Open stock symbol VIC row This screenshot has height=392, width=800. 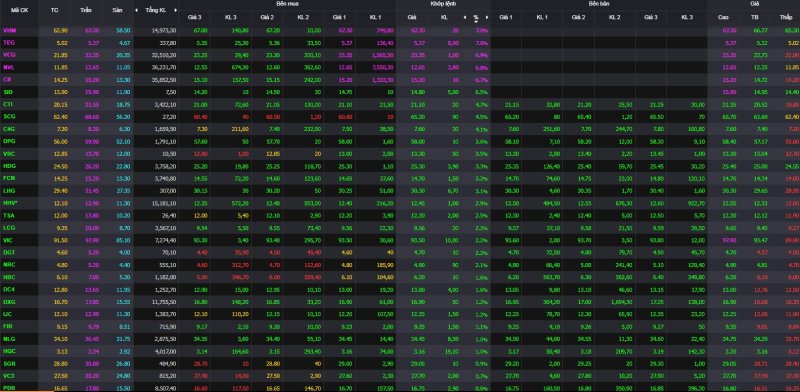coord(7,239)
